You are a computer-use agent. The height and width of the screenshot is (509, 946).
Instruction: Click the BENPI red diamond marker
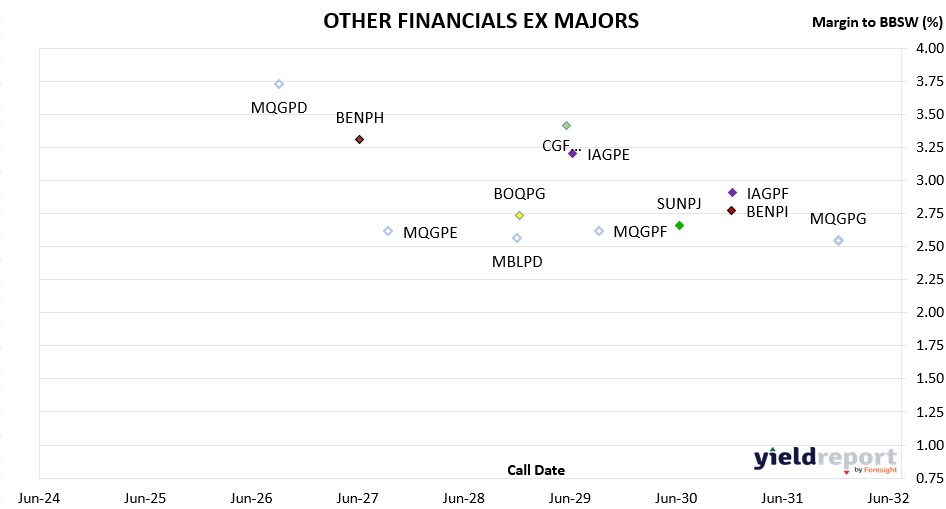click(732, 210)
